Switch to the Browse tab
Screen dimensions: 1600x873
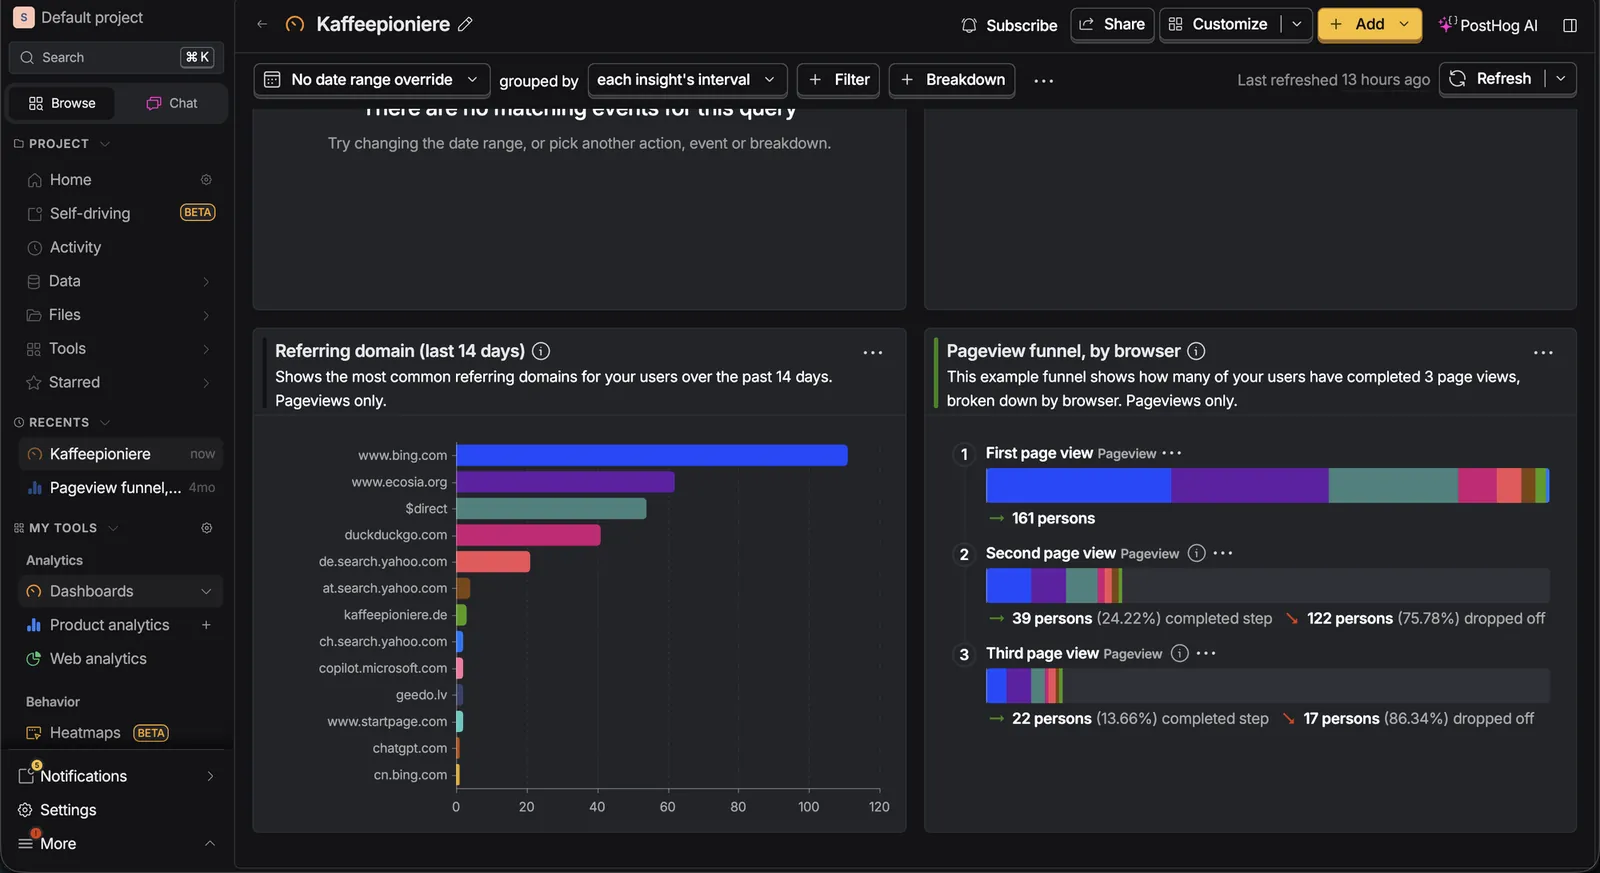coord(62,103)
